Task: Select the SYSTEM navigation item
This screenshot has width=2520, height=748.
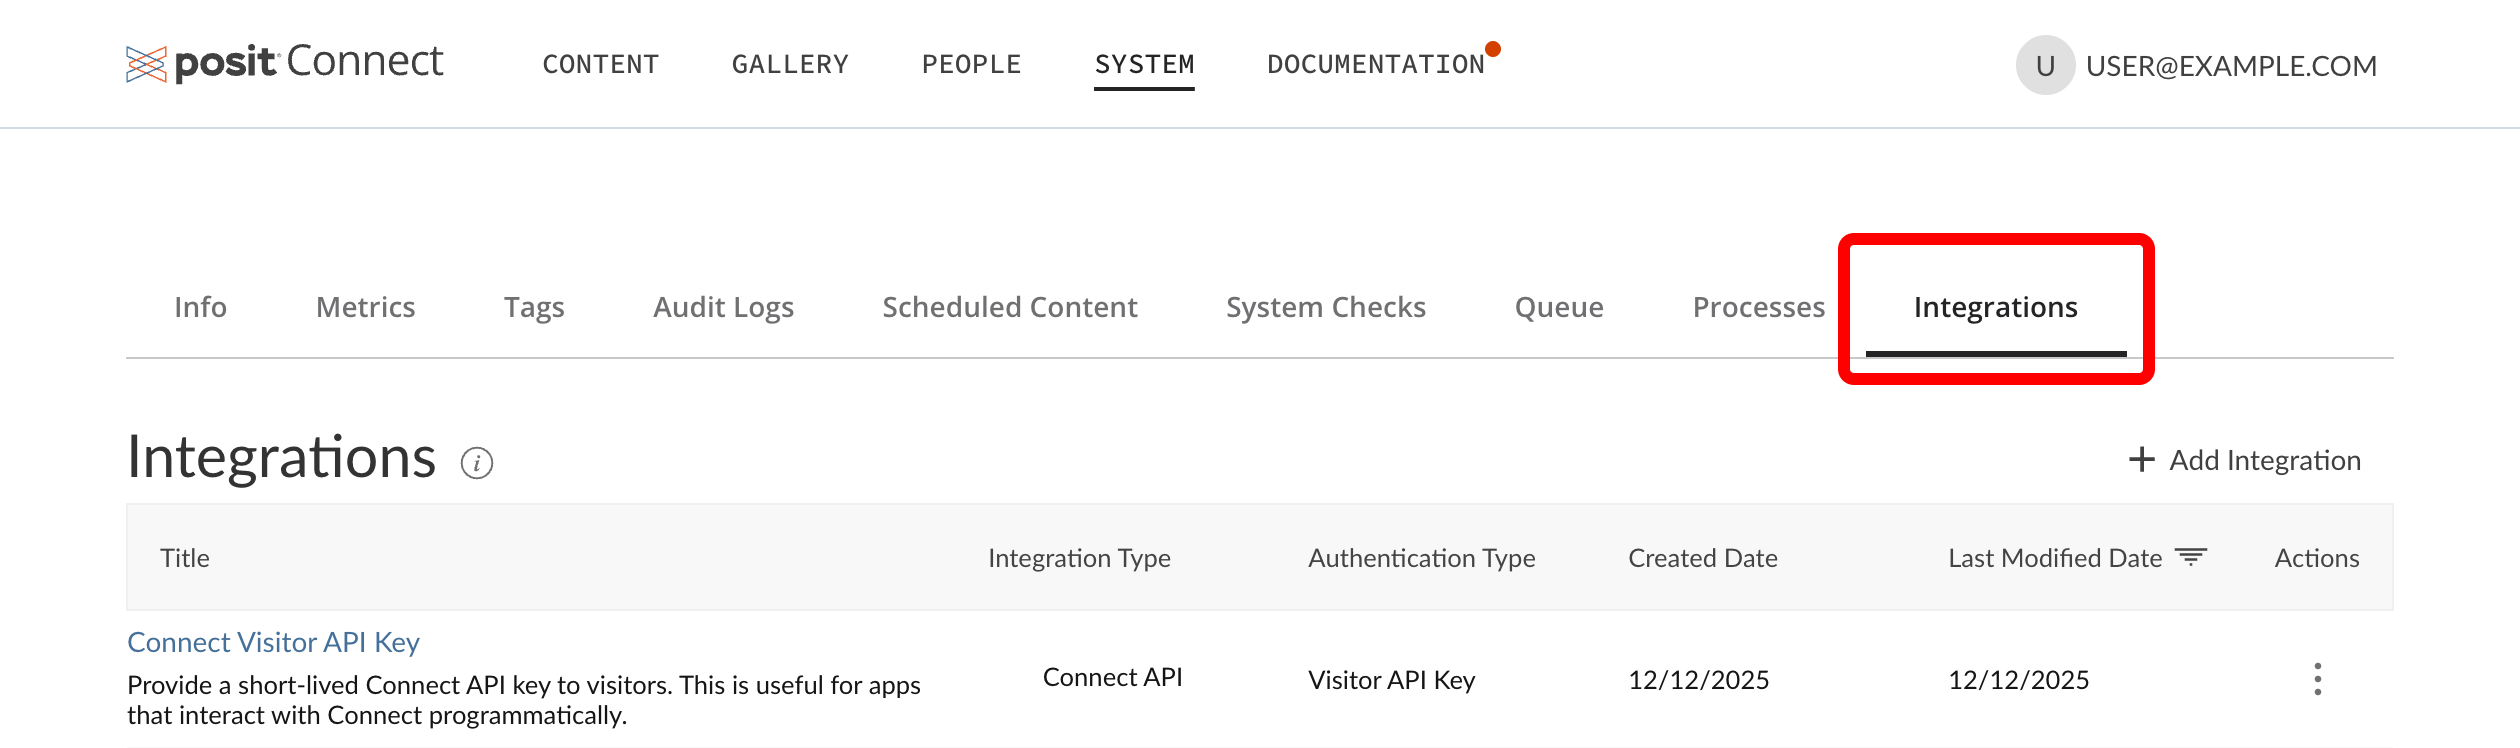Action: pos(1144,65)
